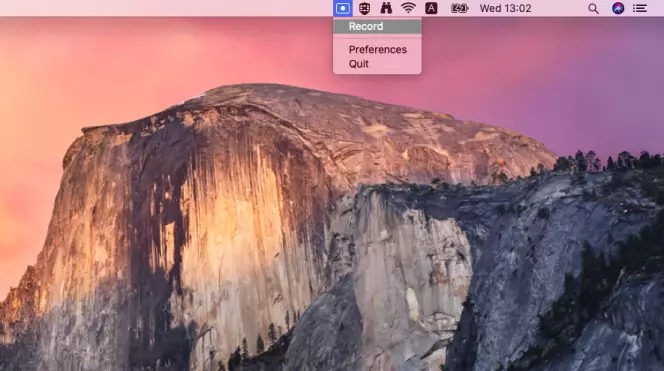
Task: Choose Preferences from the recorder menu
Action: [x=377, y=50]
